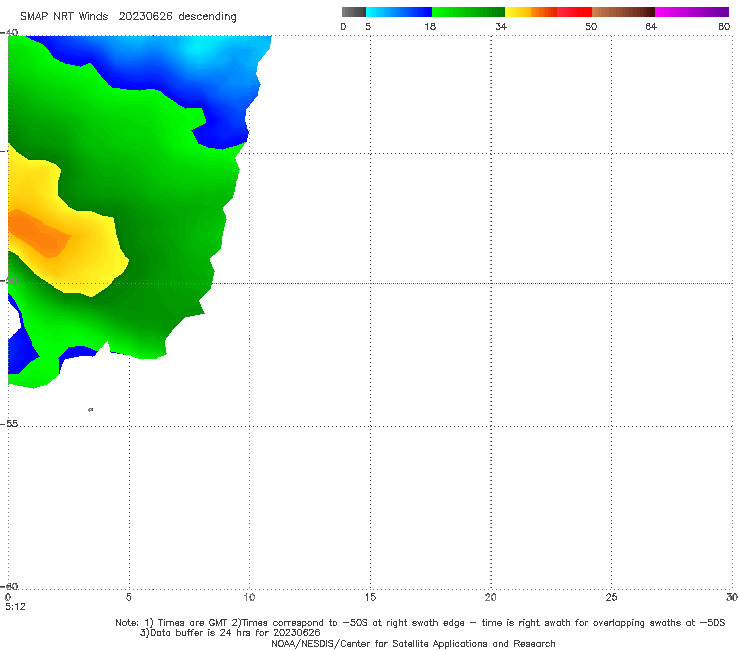This screenshot has width=740, height=650.
Task: Click the "5:12" swath time label
Action: (15, 607)
